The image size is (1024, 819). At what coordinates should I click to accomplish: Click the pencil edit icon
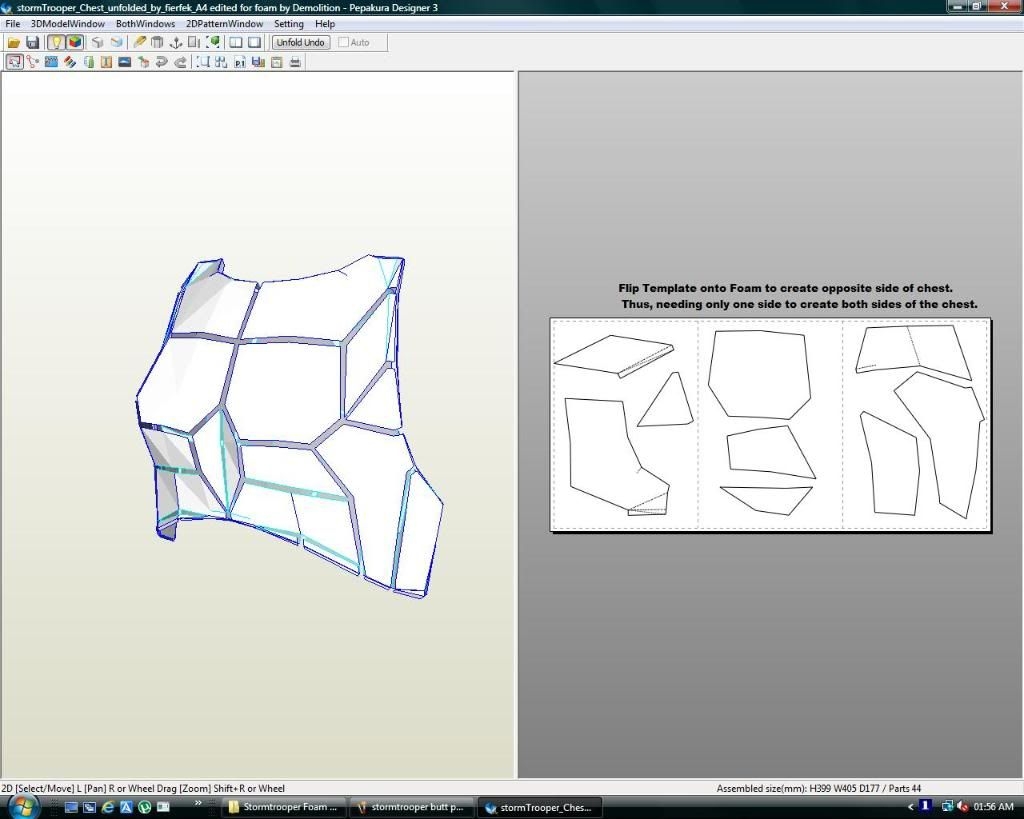point(140,43)
